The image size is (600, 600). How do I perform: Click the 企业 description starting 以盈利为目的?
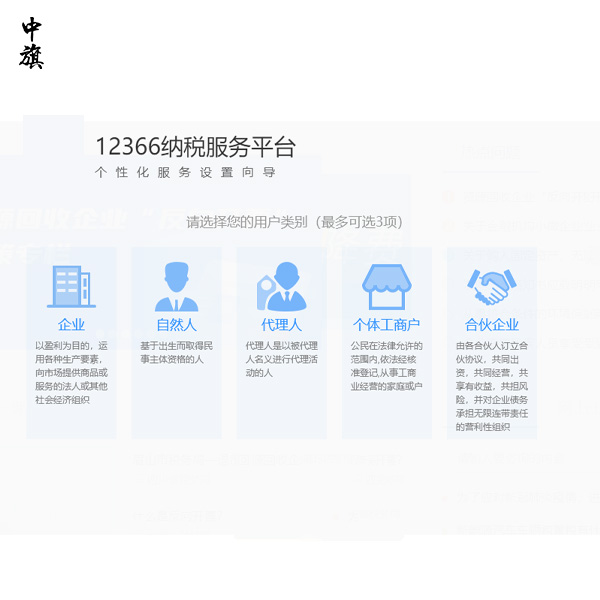tap(71, 372)
